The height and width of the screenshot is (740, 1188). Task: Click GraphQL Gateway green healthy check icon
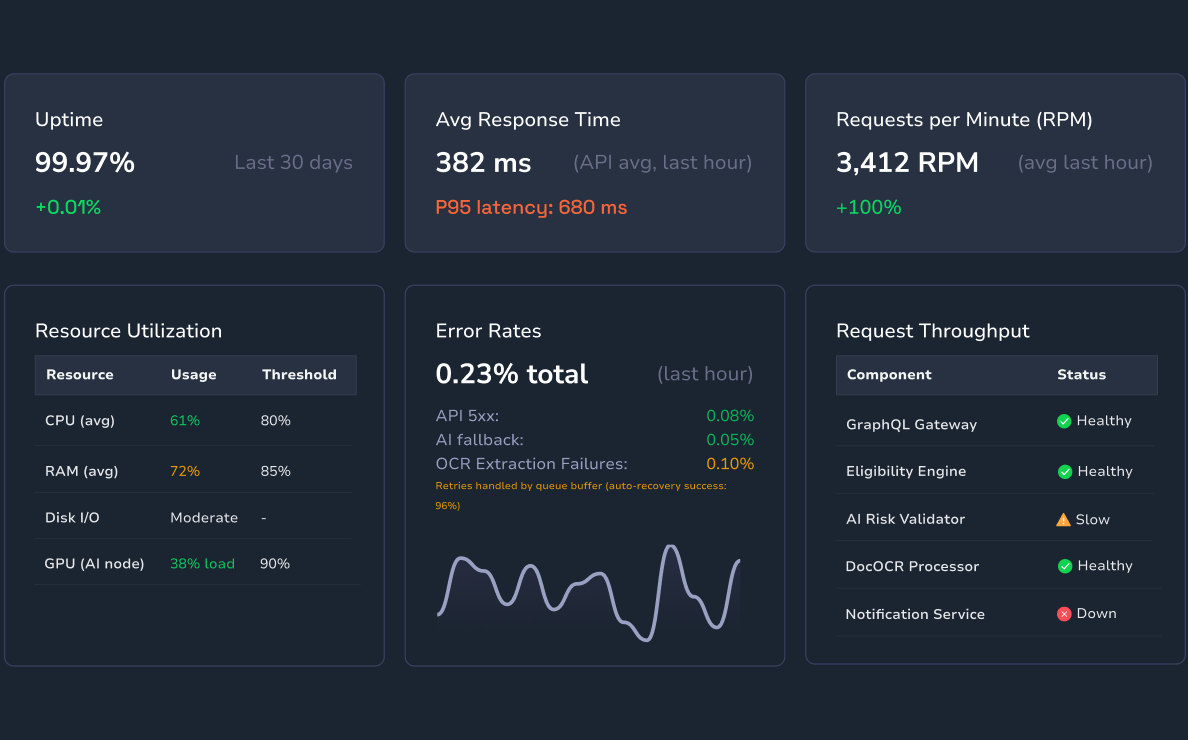tap(1064, 422)
